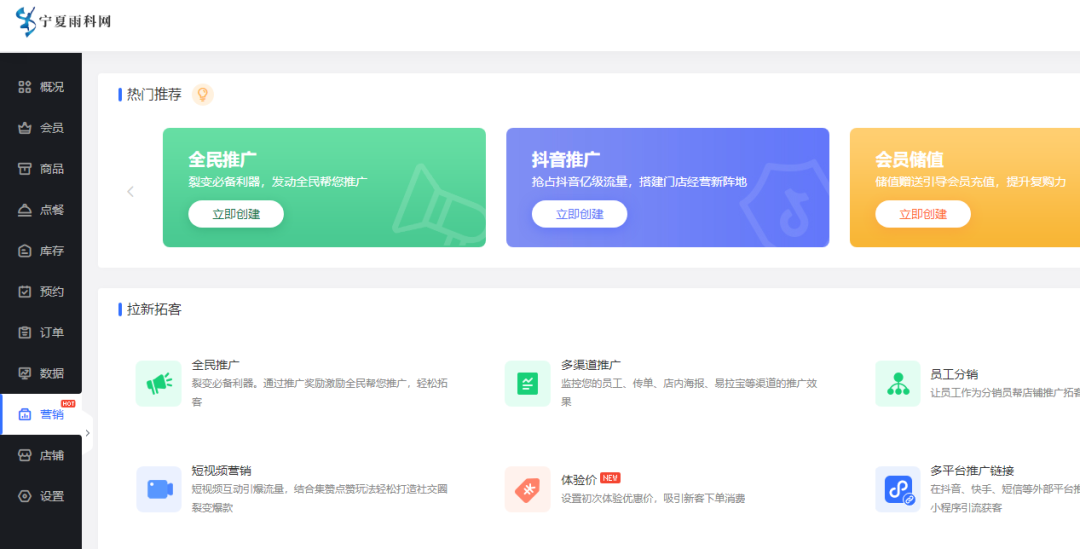Click 立即创建 on the 会员储值 banner
This screenshot has width=1080, height=549.
pos(923,214)
